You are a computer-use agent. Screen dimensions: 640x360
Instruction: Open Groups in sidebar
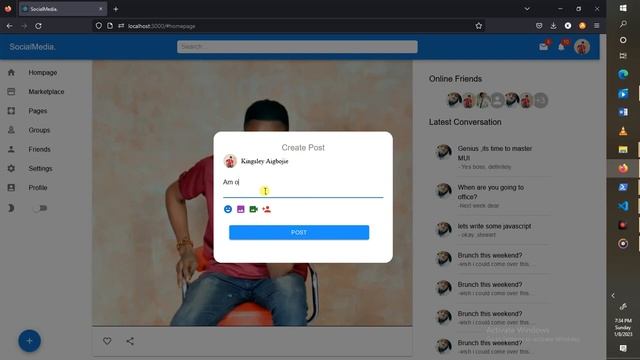click(x=39, y=130)
